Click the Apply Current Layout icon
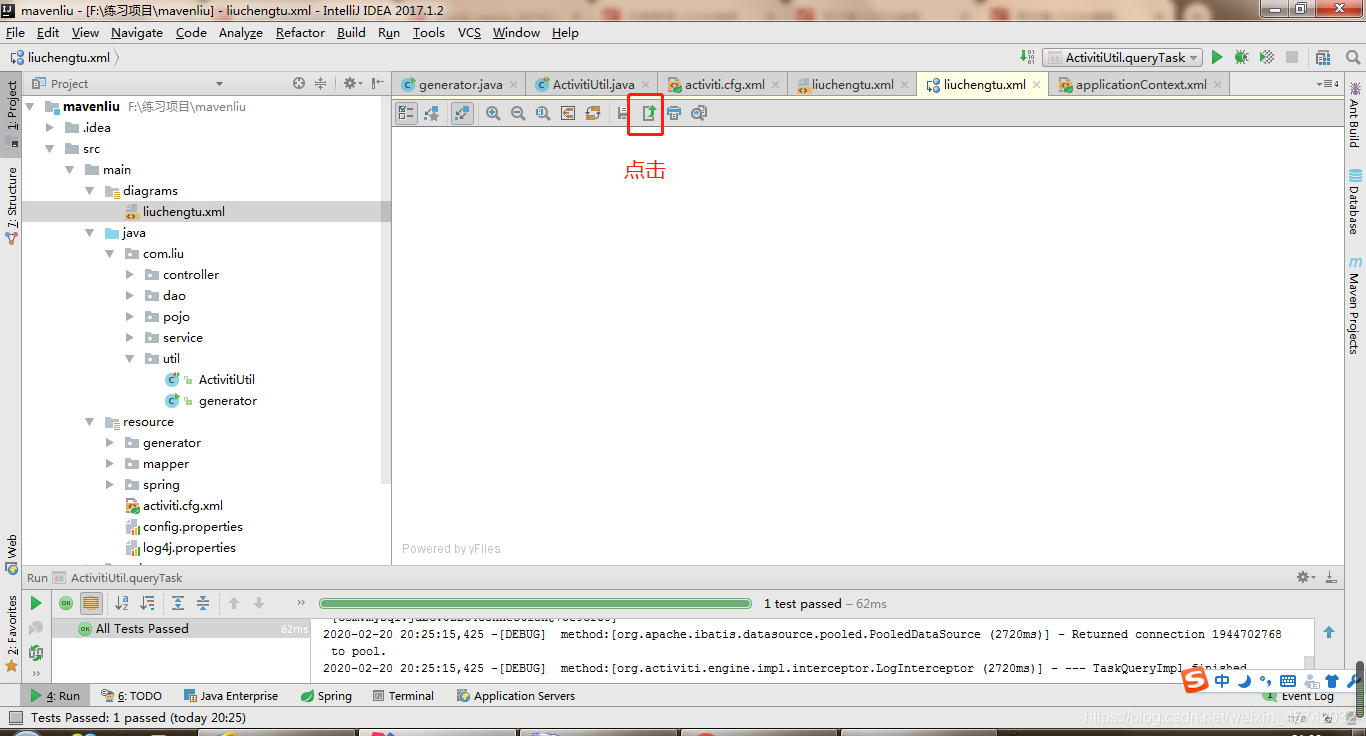Screen dimensions: 1366x736 pos(593,113)
